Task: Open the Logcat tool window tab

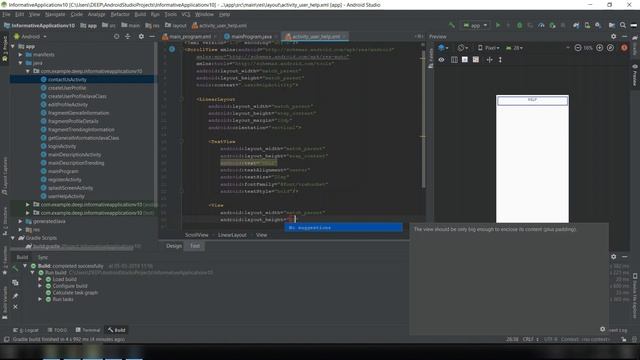Action: tap(26, 330)
